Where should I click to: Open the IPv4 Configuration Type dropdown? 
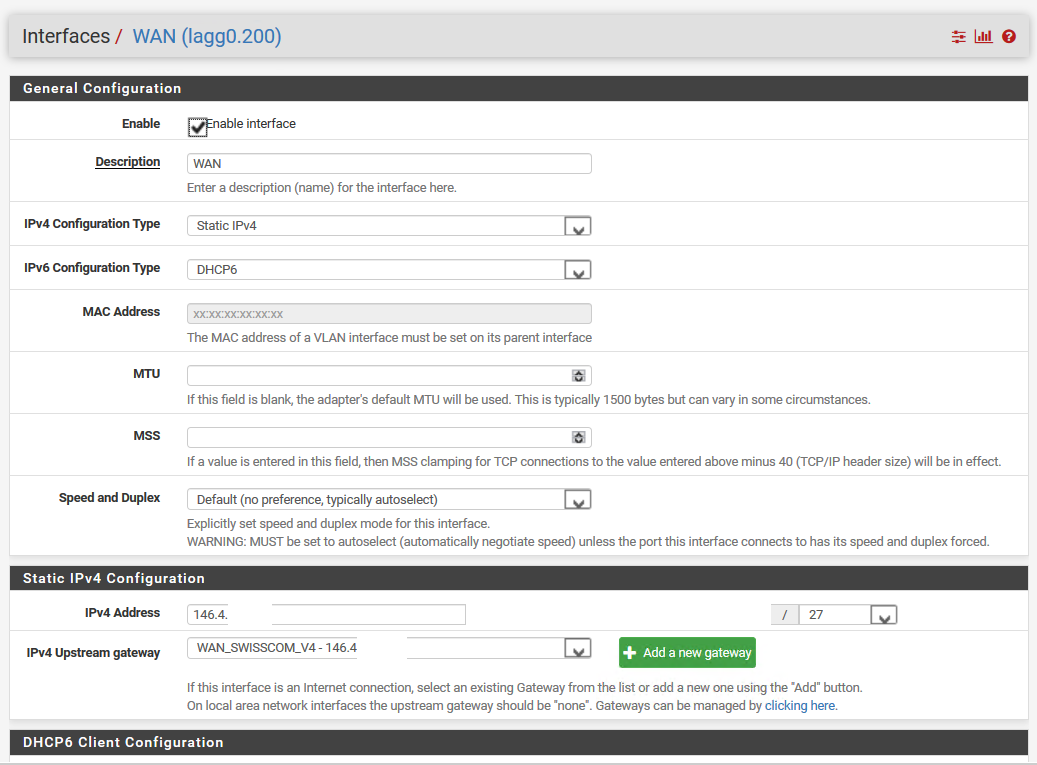[577, 226]
